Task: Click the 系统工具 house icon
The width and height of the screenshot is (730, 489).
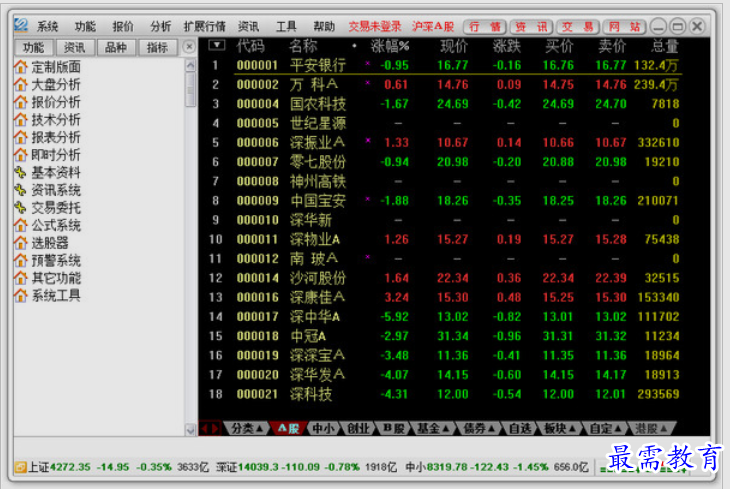Action: 20,295
